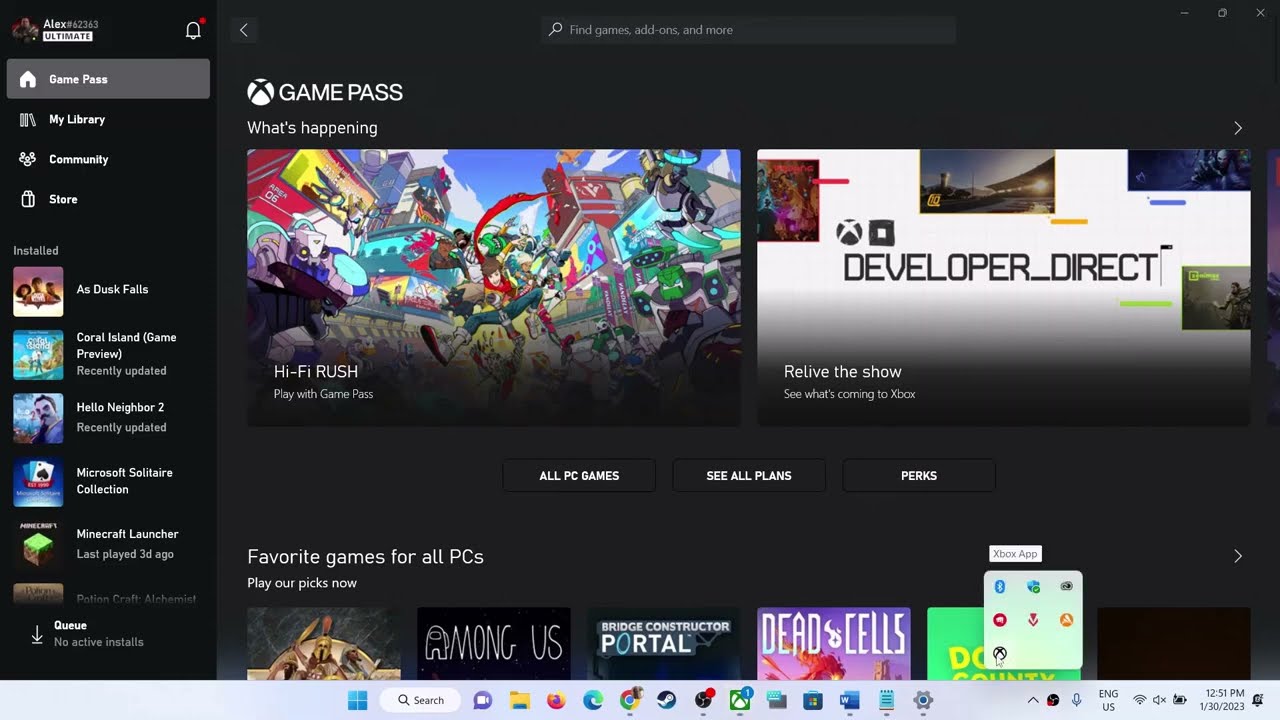Viewport: 1280px width, 720px height.
Task: Open Coral Island (Game Preview)
Action: 108,354
